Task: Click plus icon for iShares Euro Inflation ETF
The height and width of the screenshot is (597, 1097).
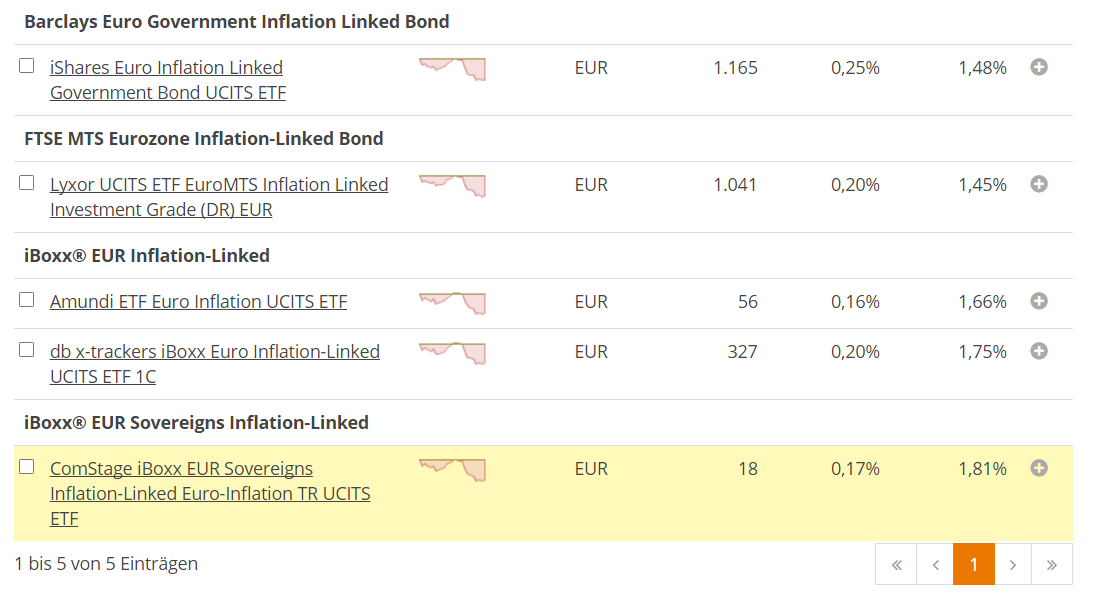Action: [1039, 67]
